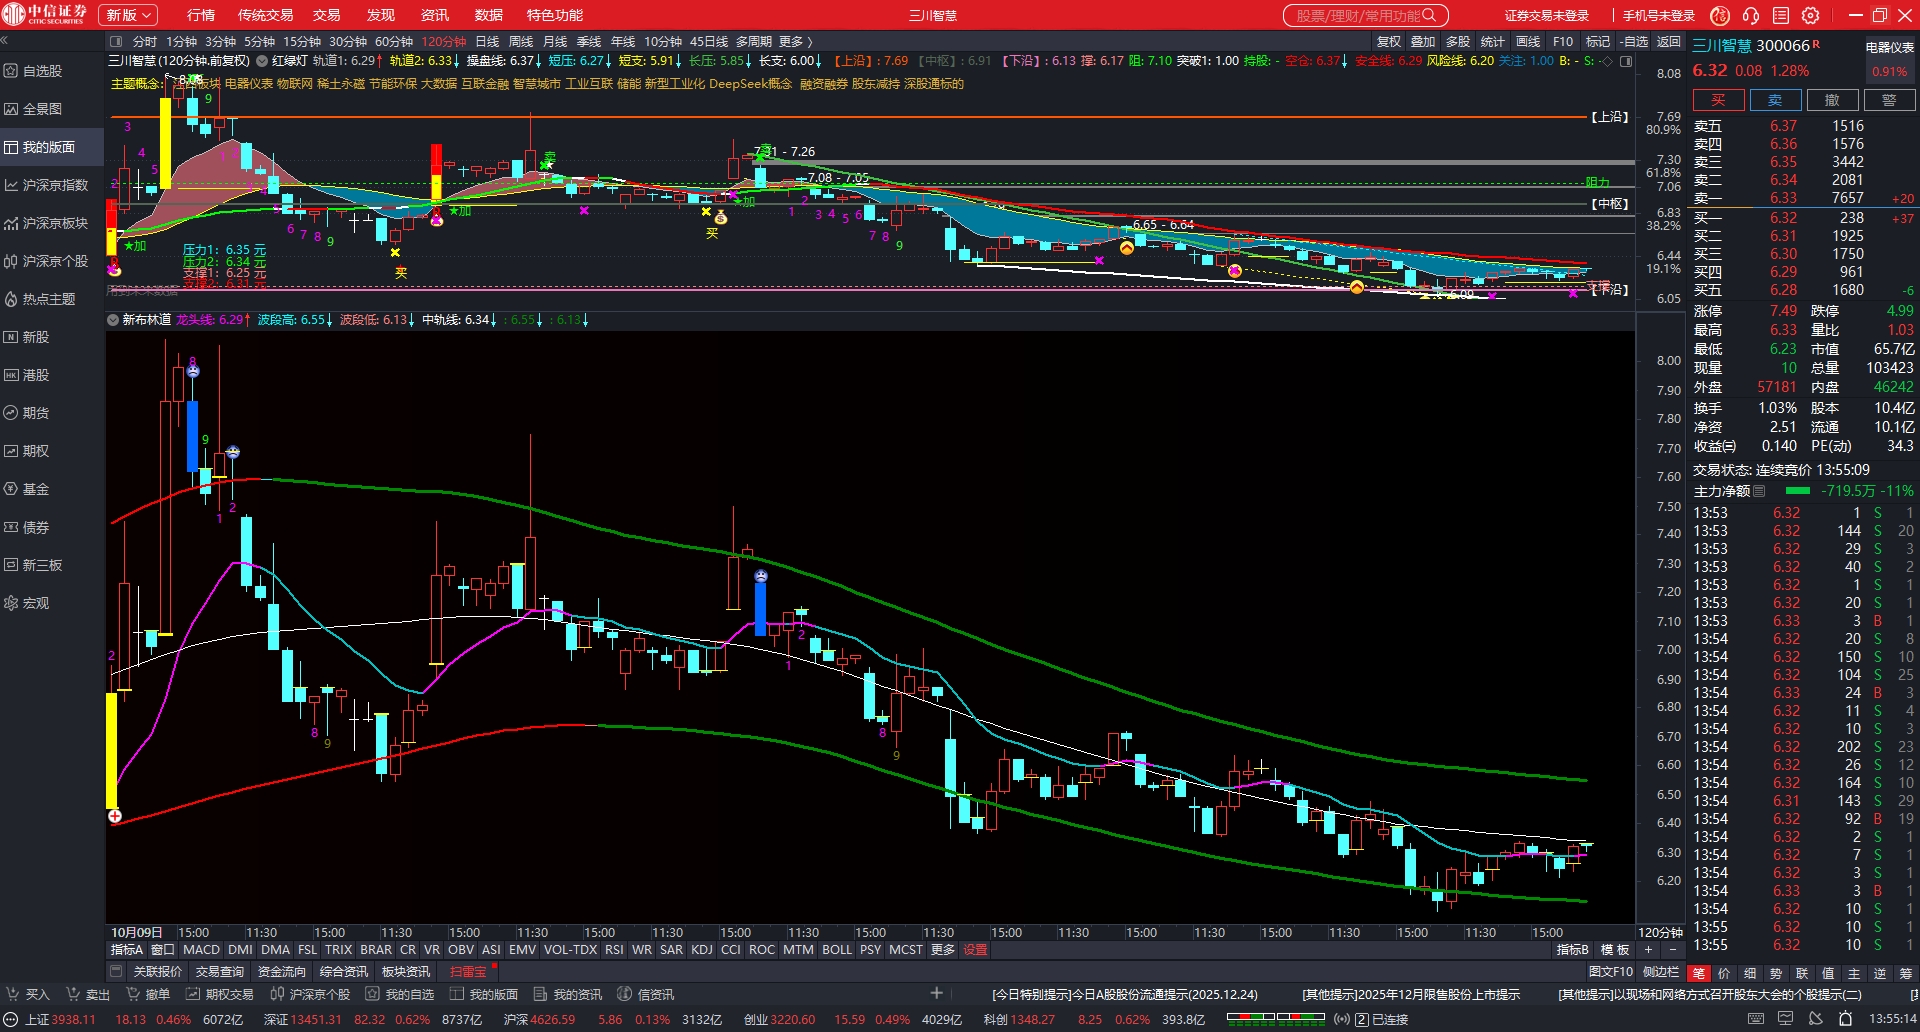Collapse the left sidebar with double chevron
This screenshot has width=1920, height=1032.
4,41
